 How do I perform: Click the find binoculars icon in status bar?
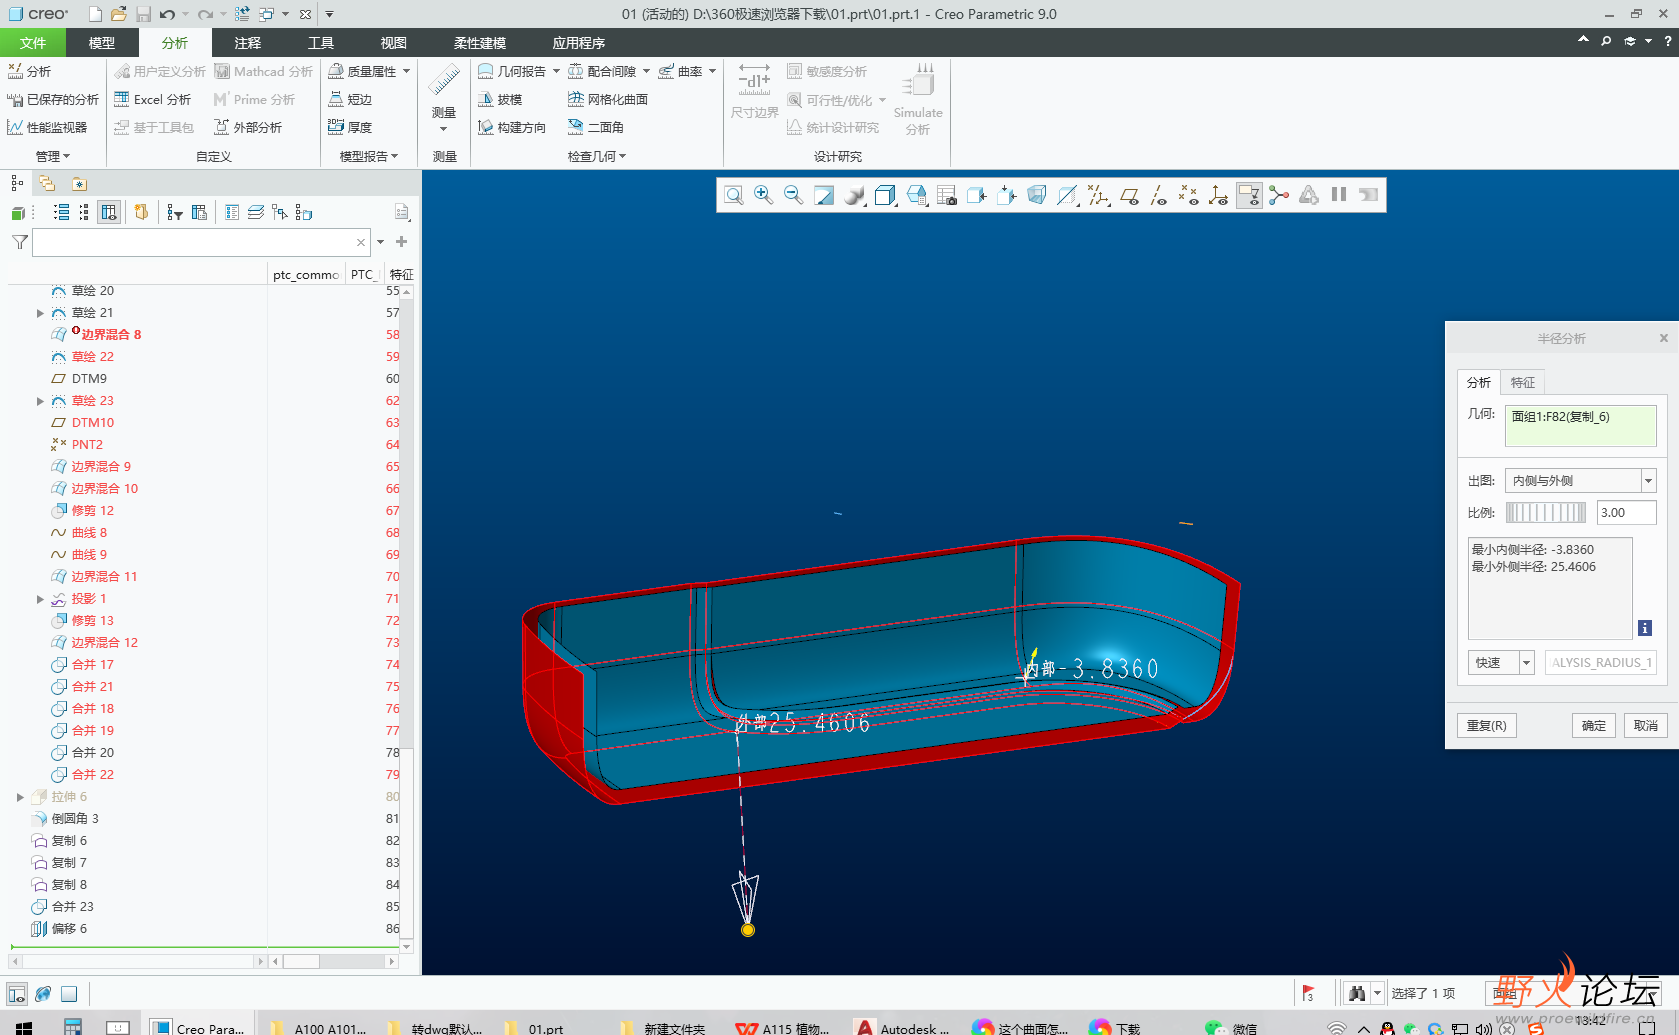[x=1357, y=993]
